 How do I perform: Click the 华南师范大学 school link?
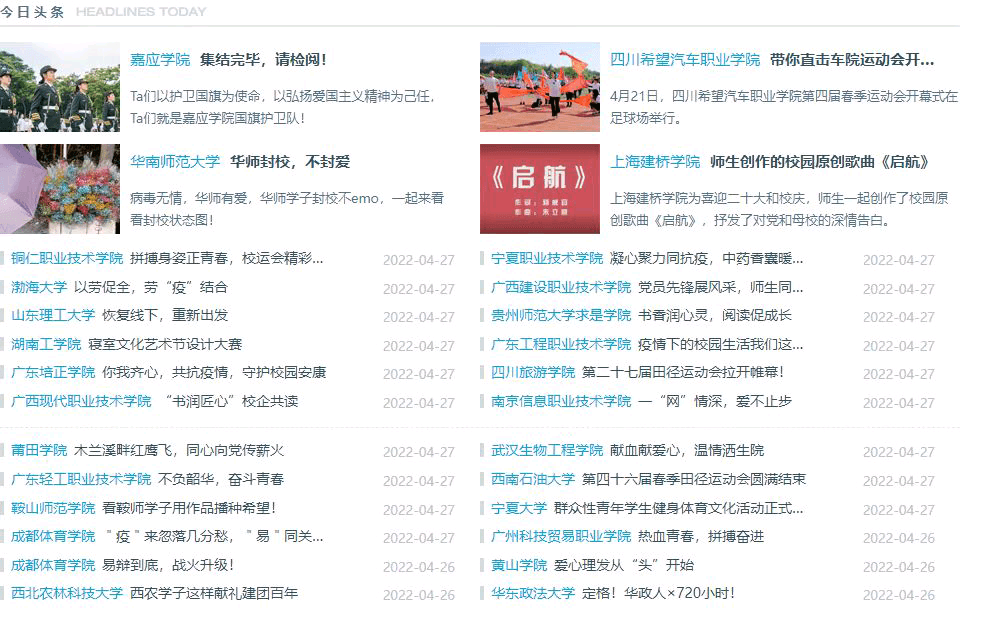point(175,161)
